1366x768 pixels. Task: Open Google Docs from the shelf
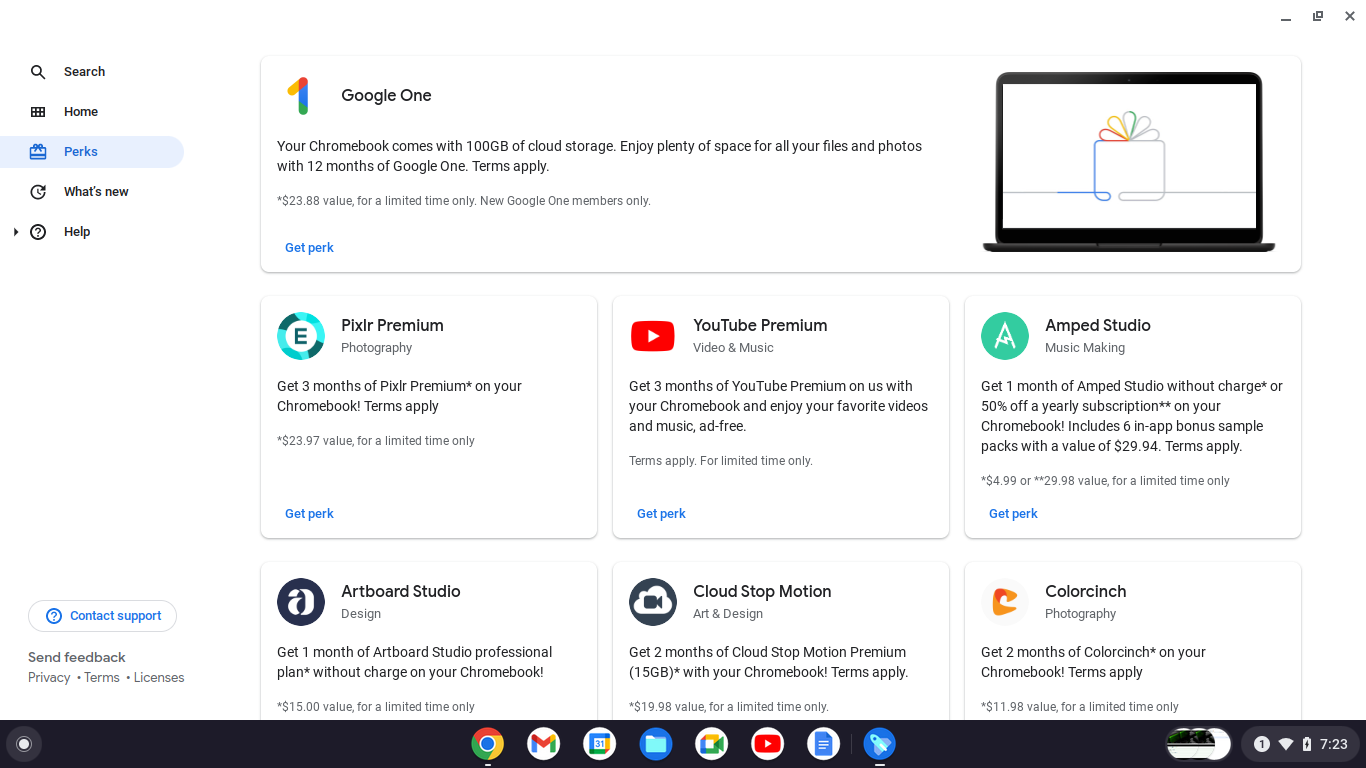(x=824, y=744)
